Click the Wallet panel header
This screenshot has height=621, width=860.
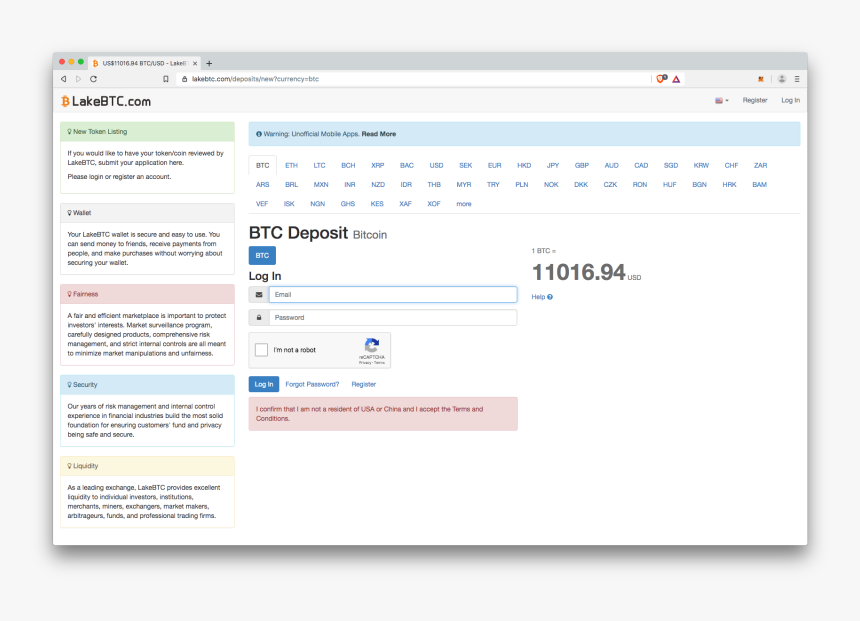point(148,213)
